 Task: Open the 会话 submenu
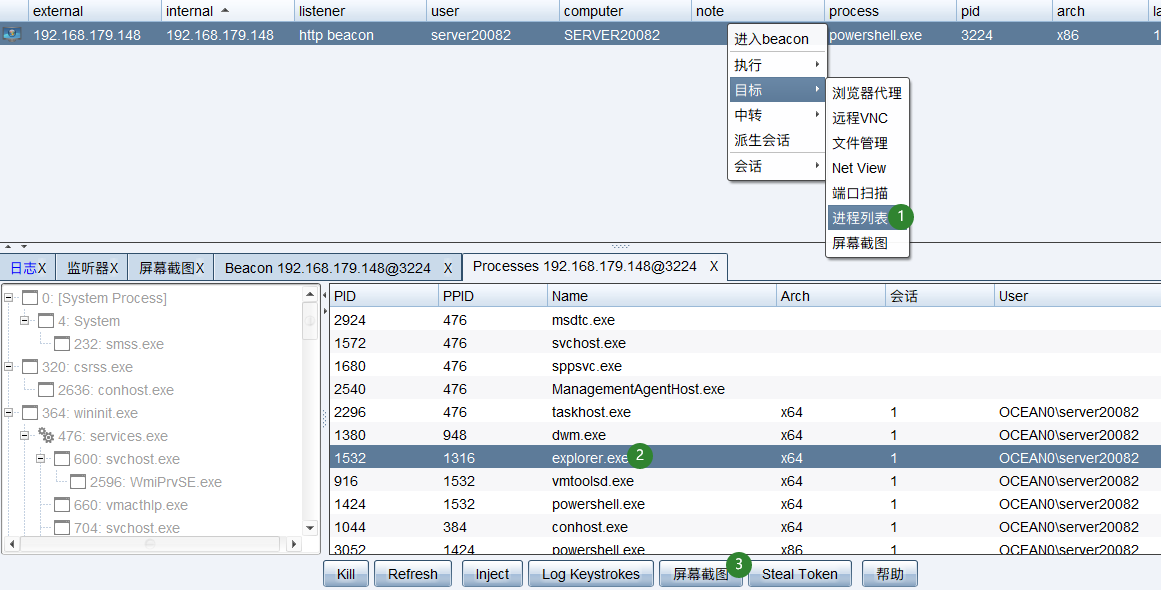[x=777, y=166]
